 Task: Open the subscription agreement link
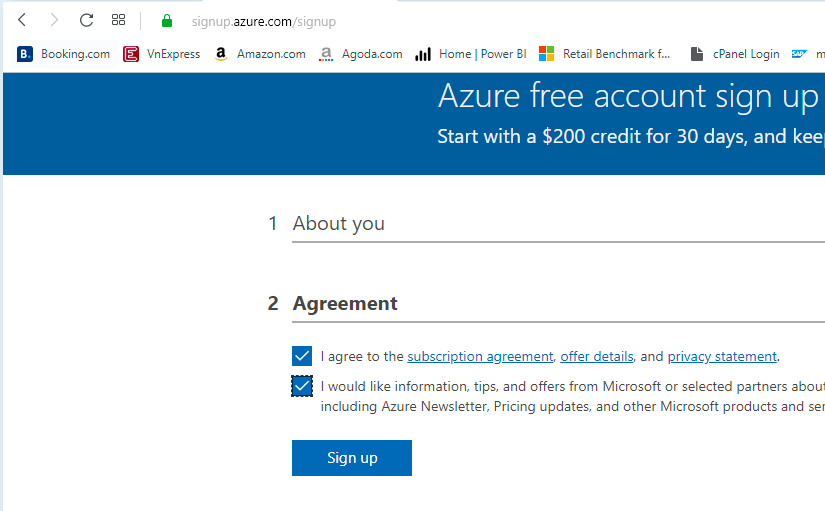[480, 357]
